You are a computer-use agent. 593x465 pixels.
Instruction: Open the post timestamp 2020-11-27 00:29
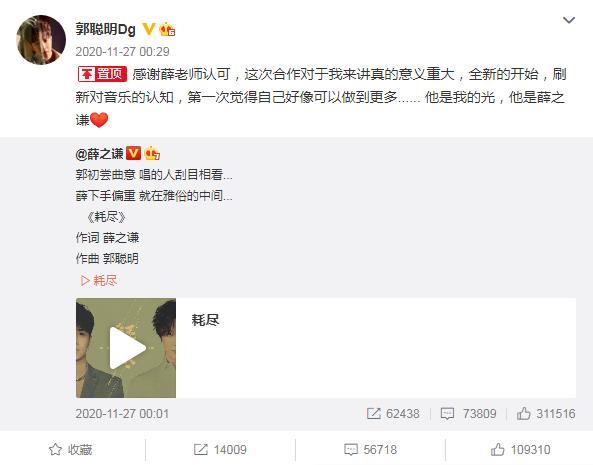tap(122, 51)
